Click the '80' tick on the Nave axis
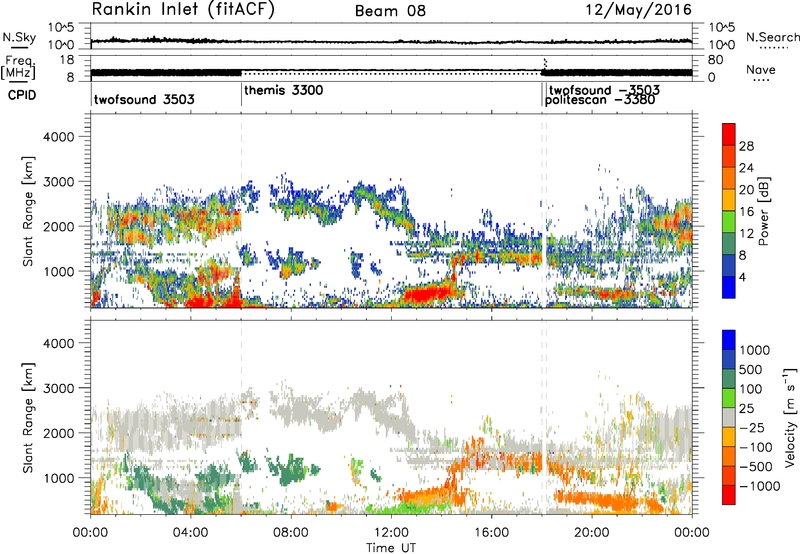The height and width of the screenshot is (554, 800). tap(715, 60)
